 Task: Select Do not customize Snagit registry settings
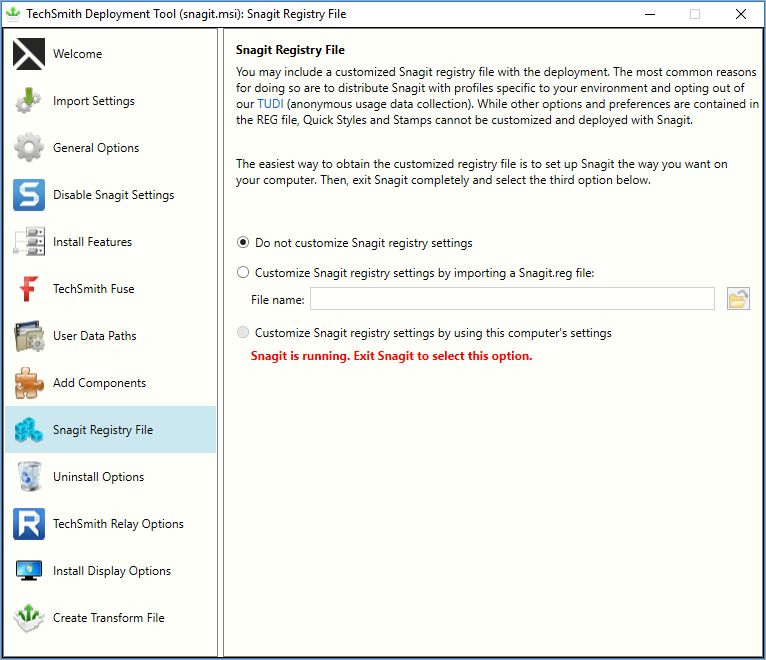pos(243,243)
